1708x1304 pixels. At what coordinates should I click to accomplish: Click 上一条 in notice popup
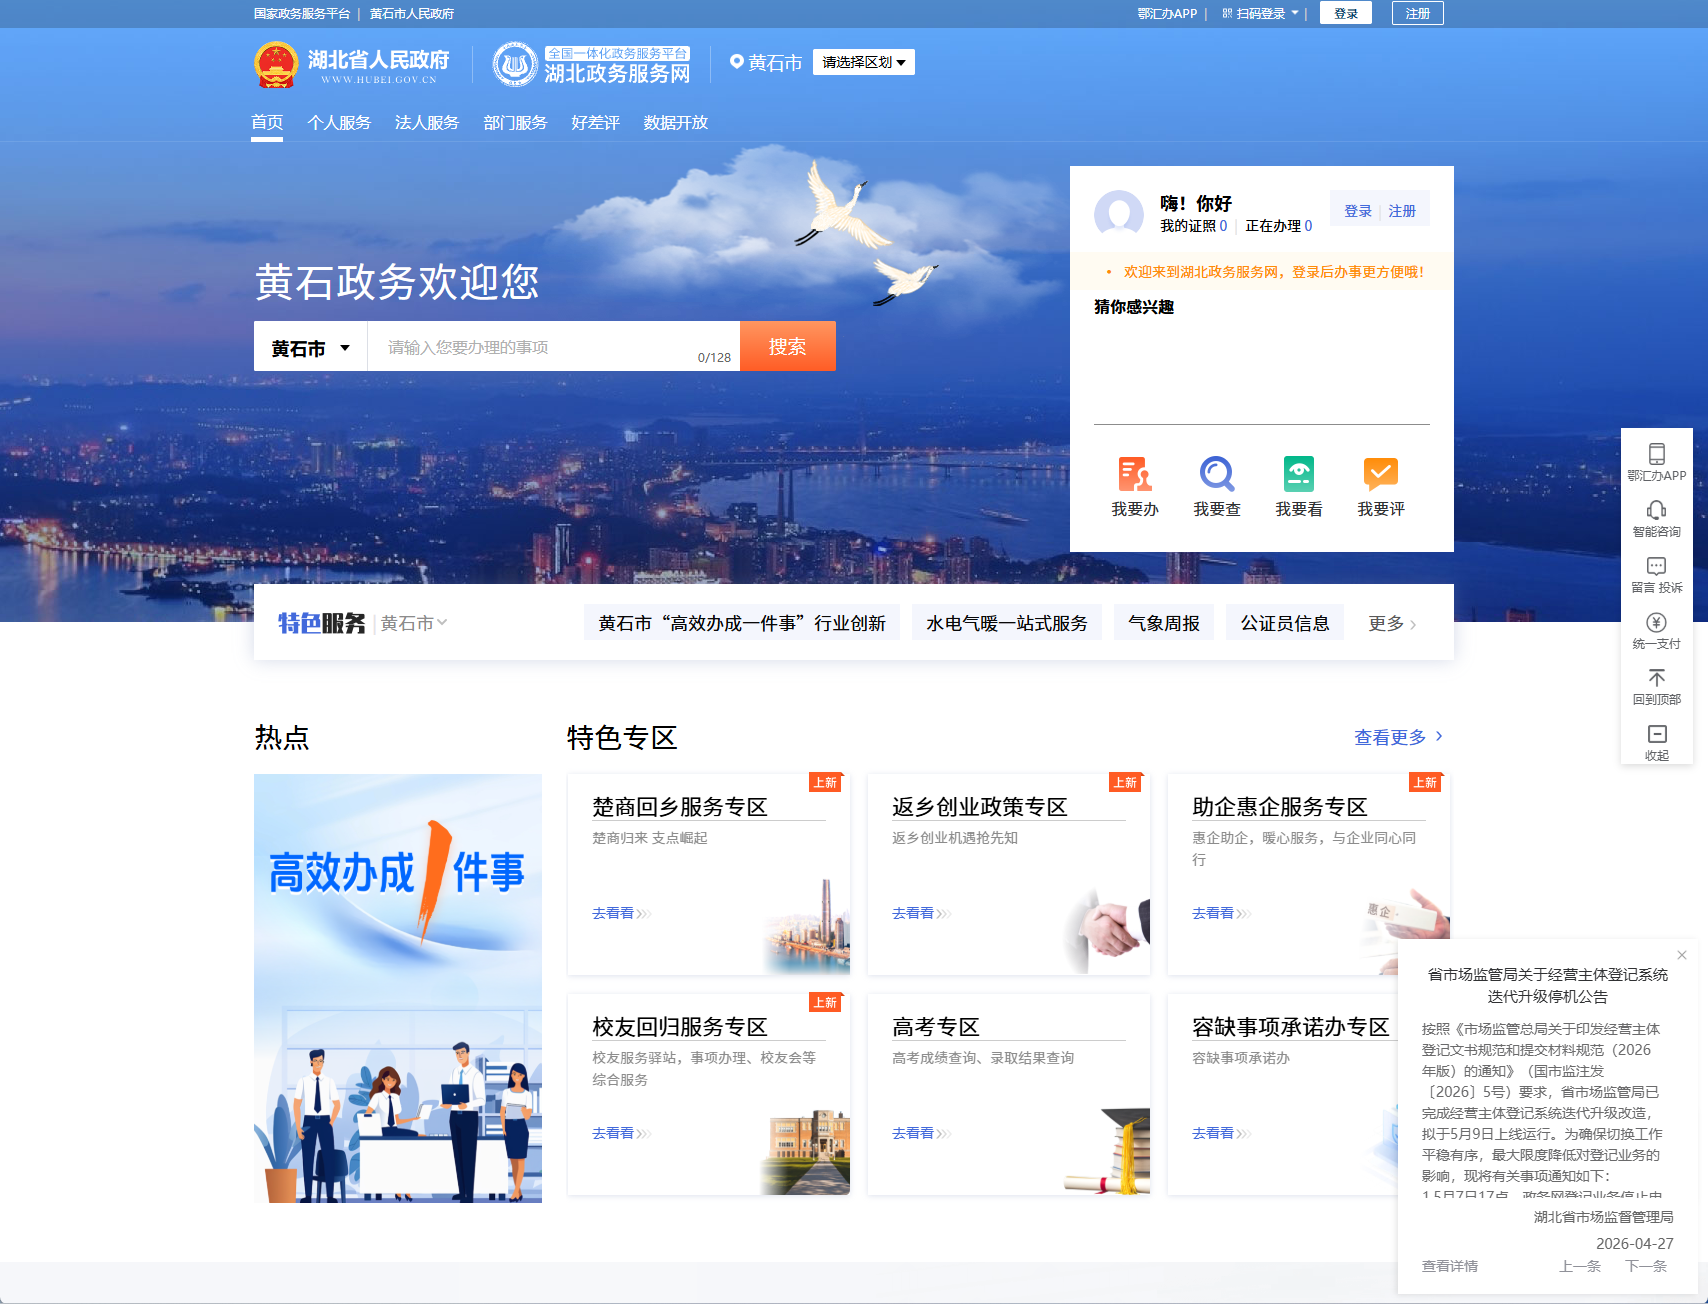(1580, 1266)
